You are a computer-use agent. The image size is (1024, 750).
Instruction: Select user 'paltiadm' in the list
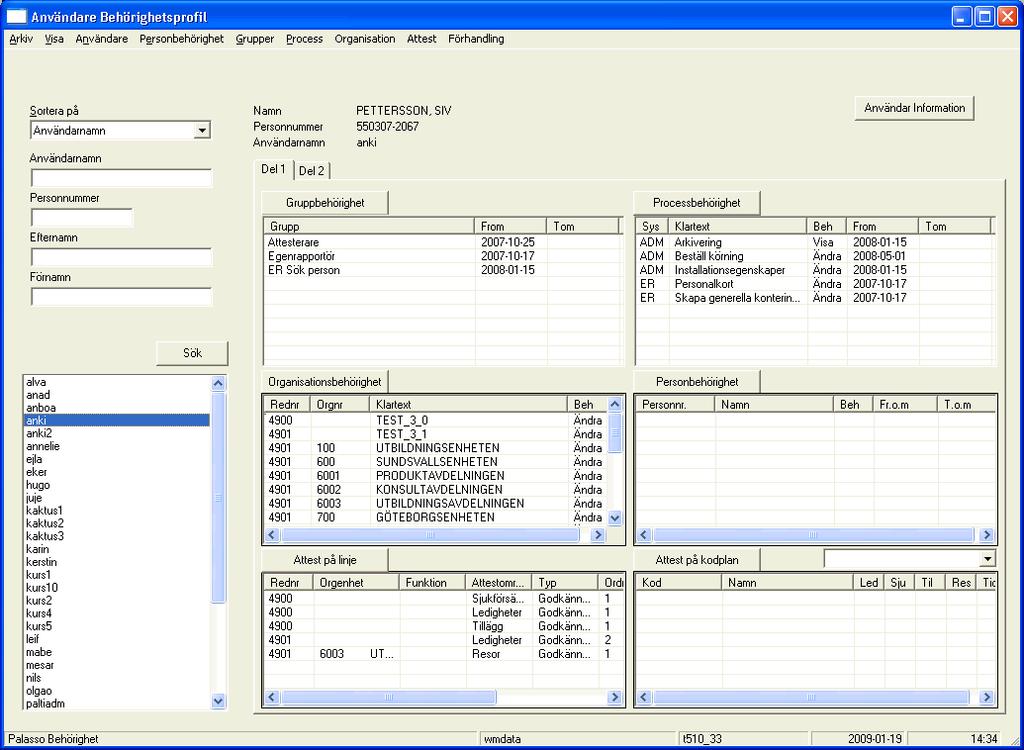(x=116, y=704)
